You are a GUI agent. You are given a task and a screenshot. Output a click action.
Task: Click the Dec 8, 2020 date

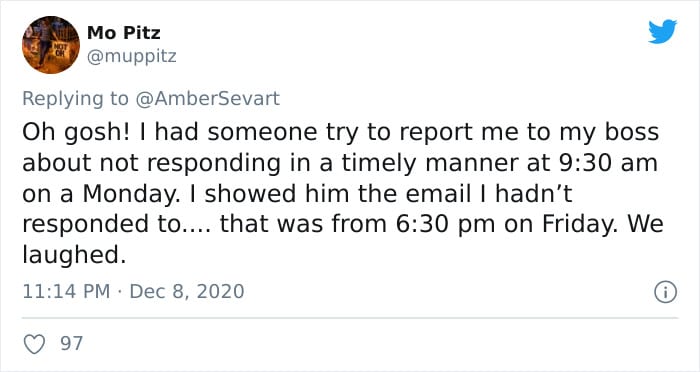(x=187, y=292)
